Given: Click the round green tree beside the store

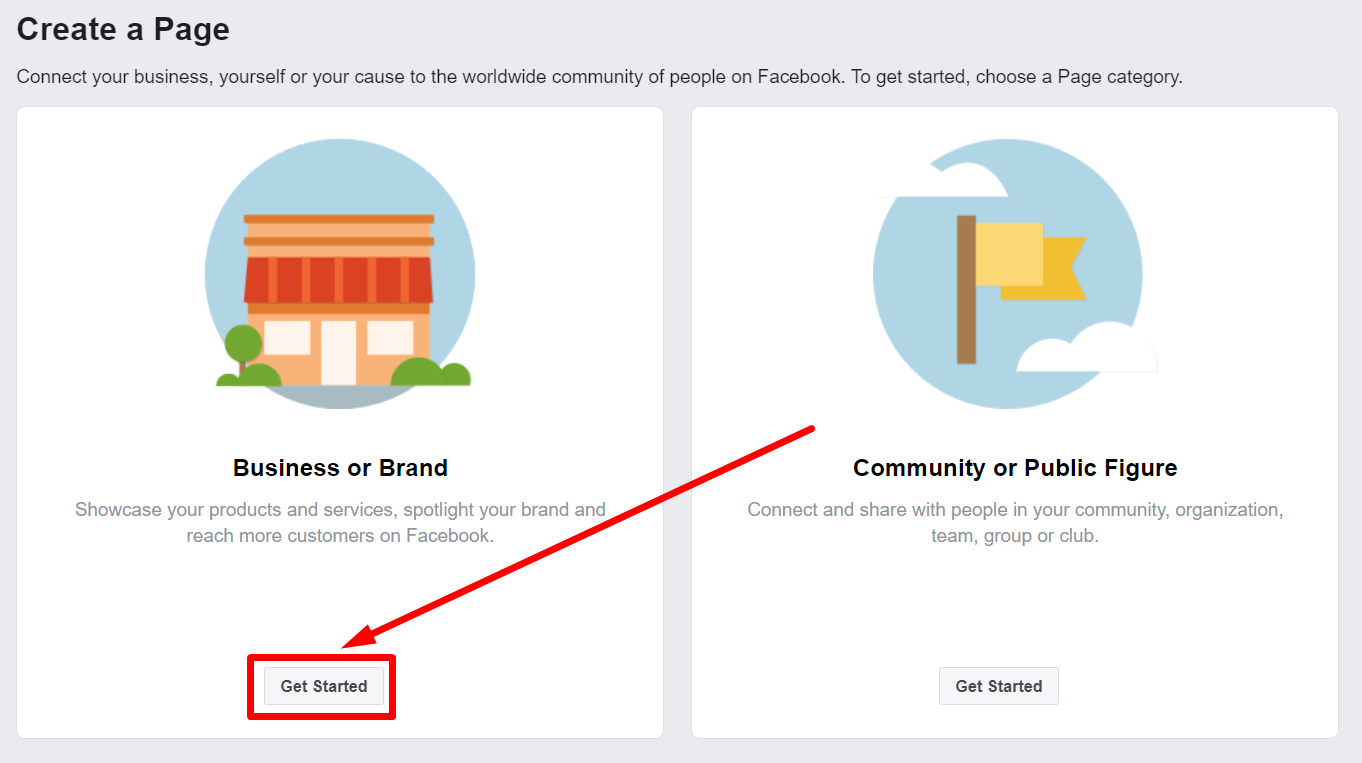Looking at the screenshot, I should click(x=242, y=344).
